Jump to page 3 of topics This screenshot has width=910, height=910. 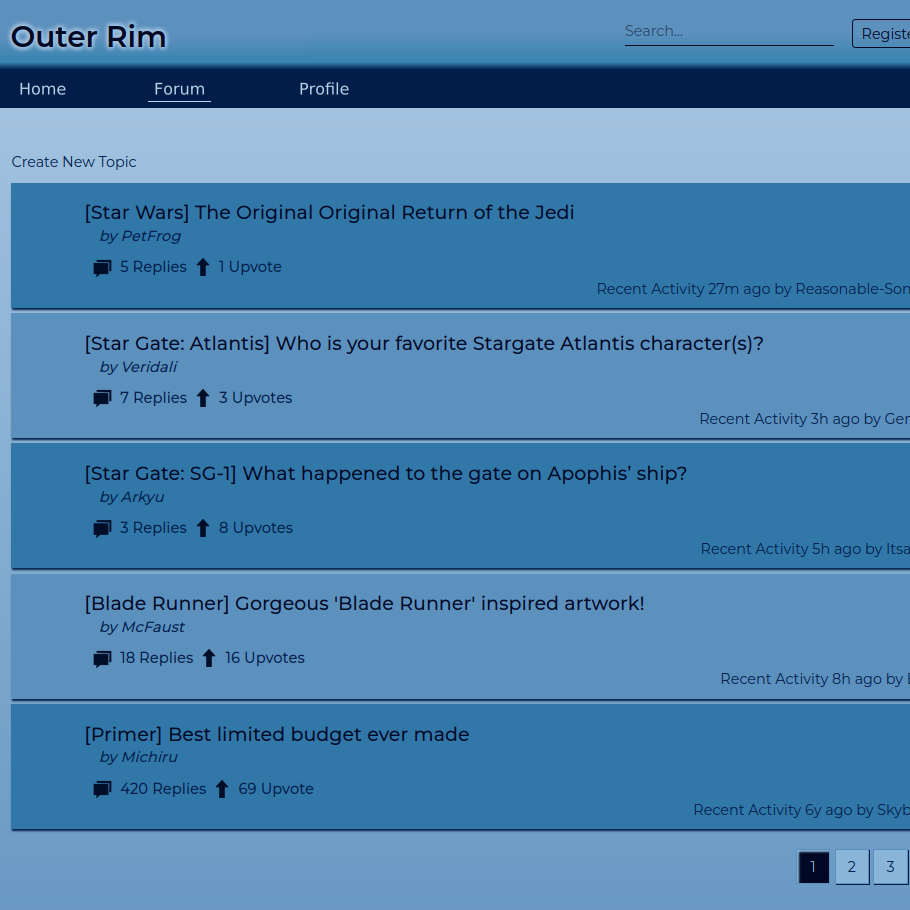click(x=890, y=867)
